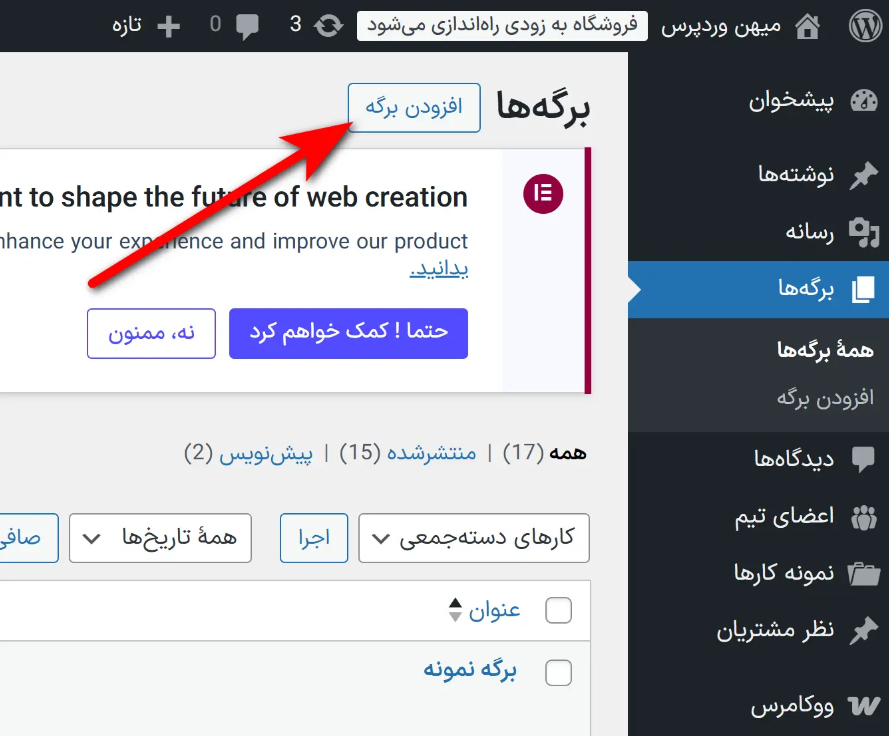
Task: Dismiss the notice with نه، ممنون
Action: point(151,333)
